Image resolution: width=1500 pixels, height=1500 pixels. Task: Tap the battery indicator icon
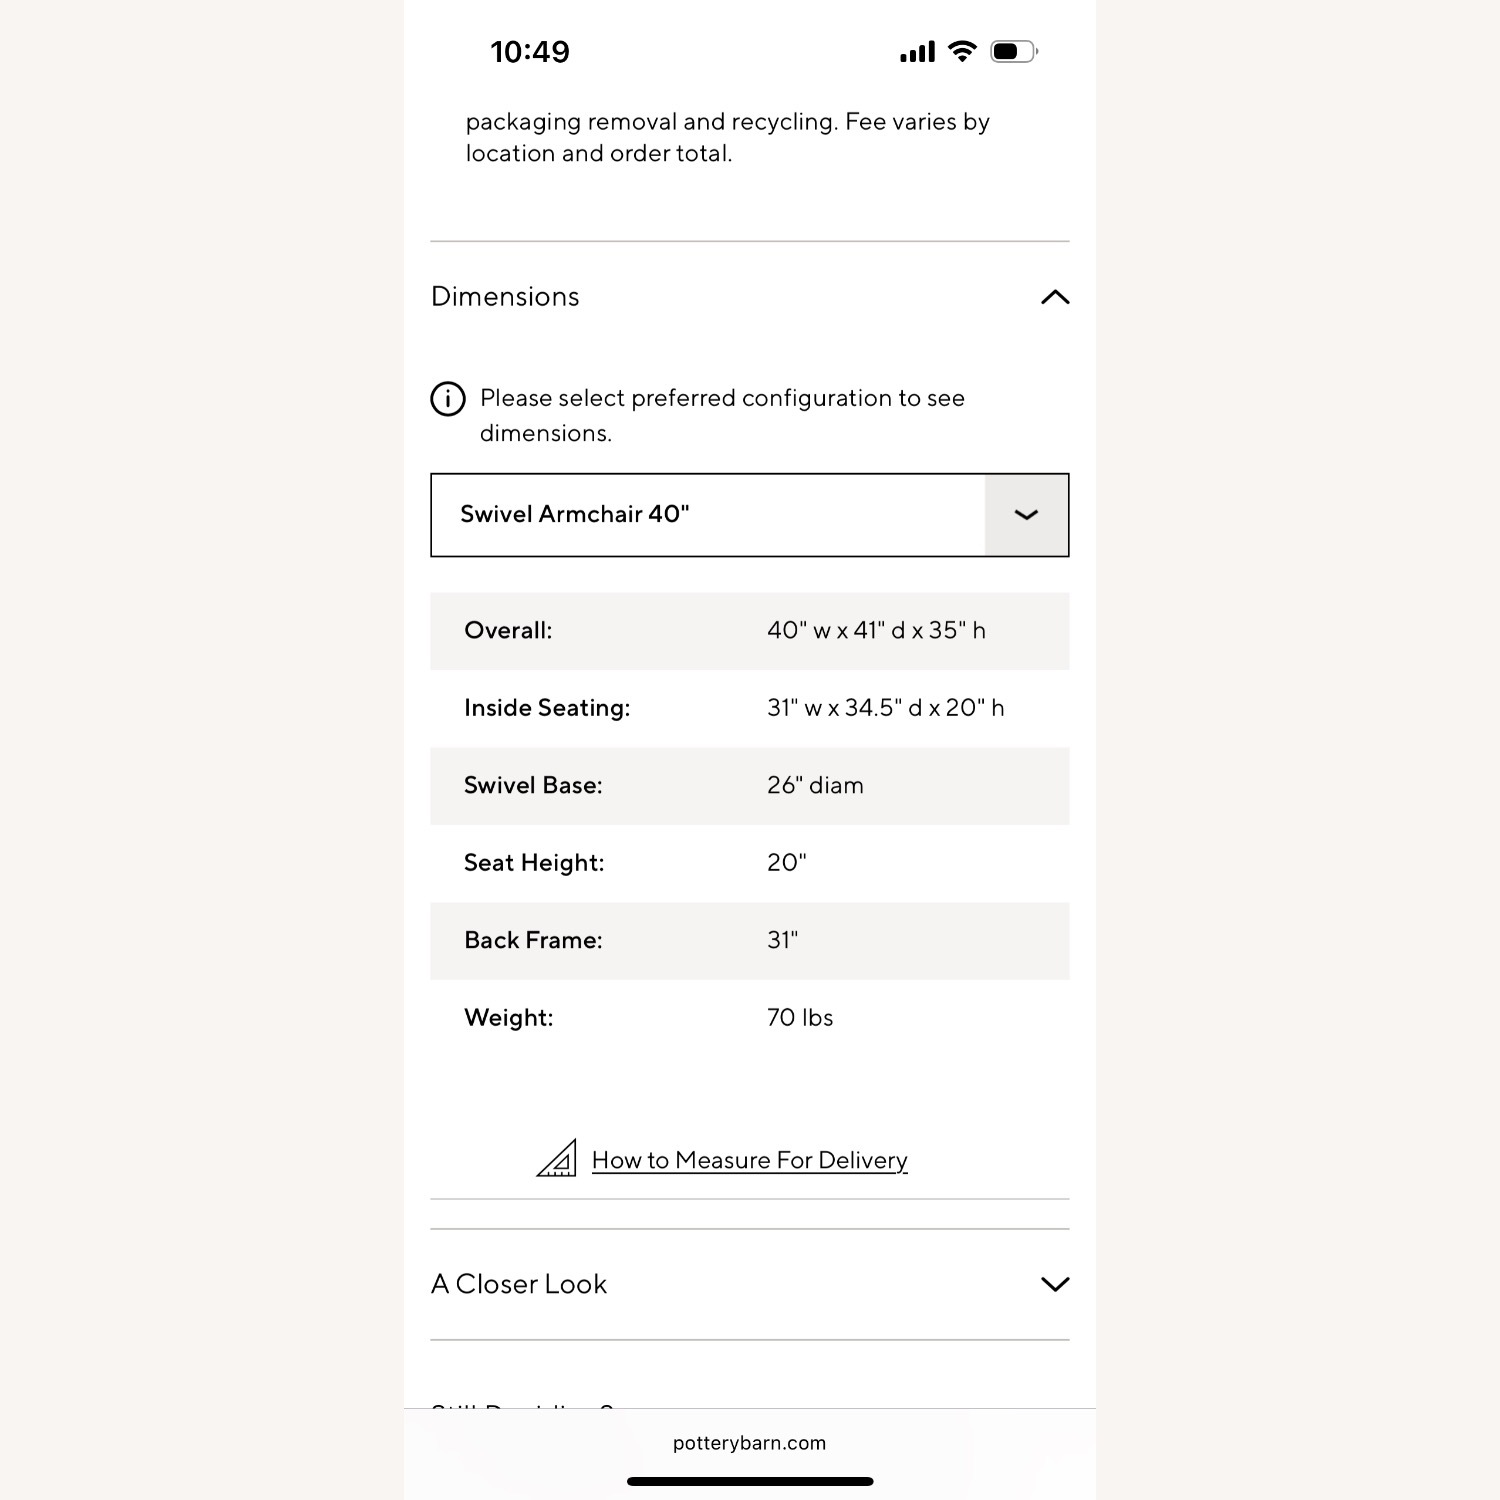tap(1013, 51)
